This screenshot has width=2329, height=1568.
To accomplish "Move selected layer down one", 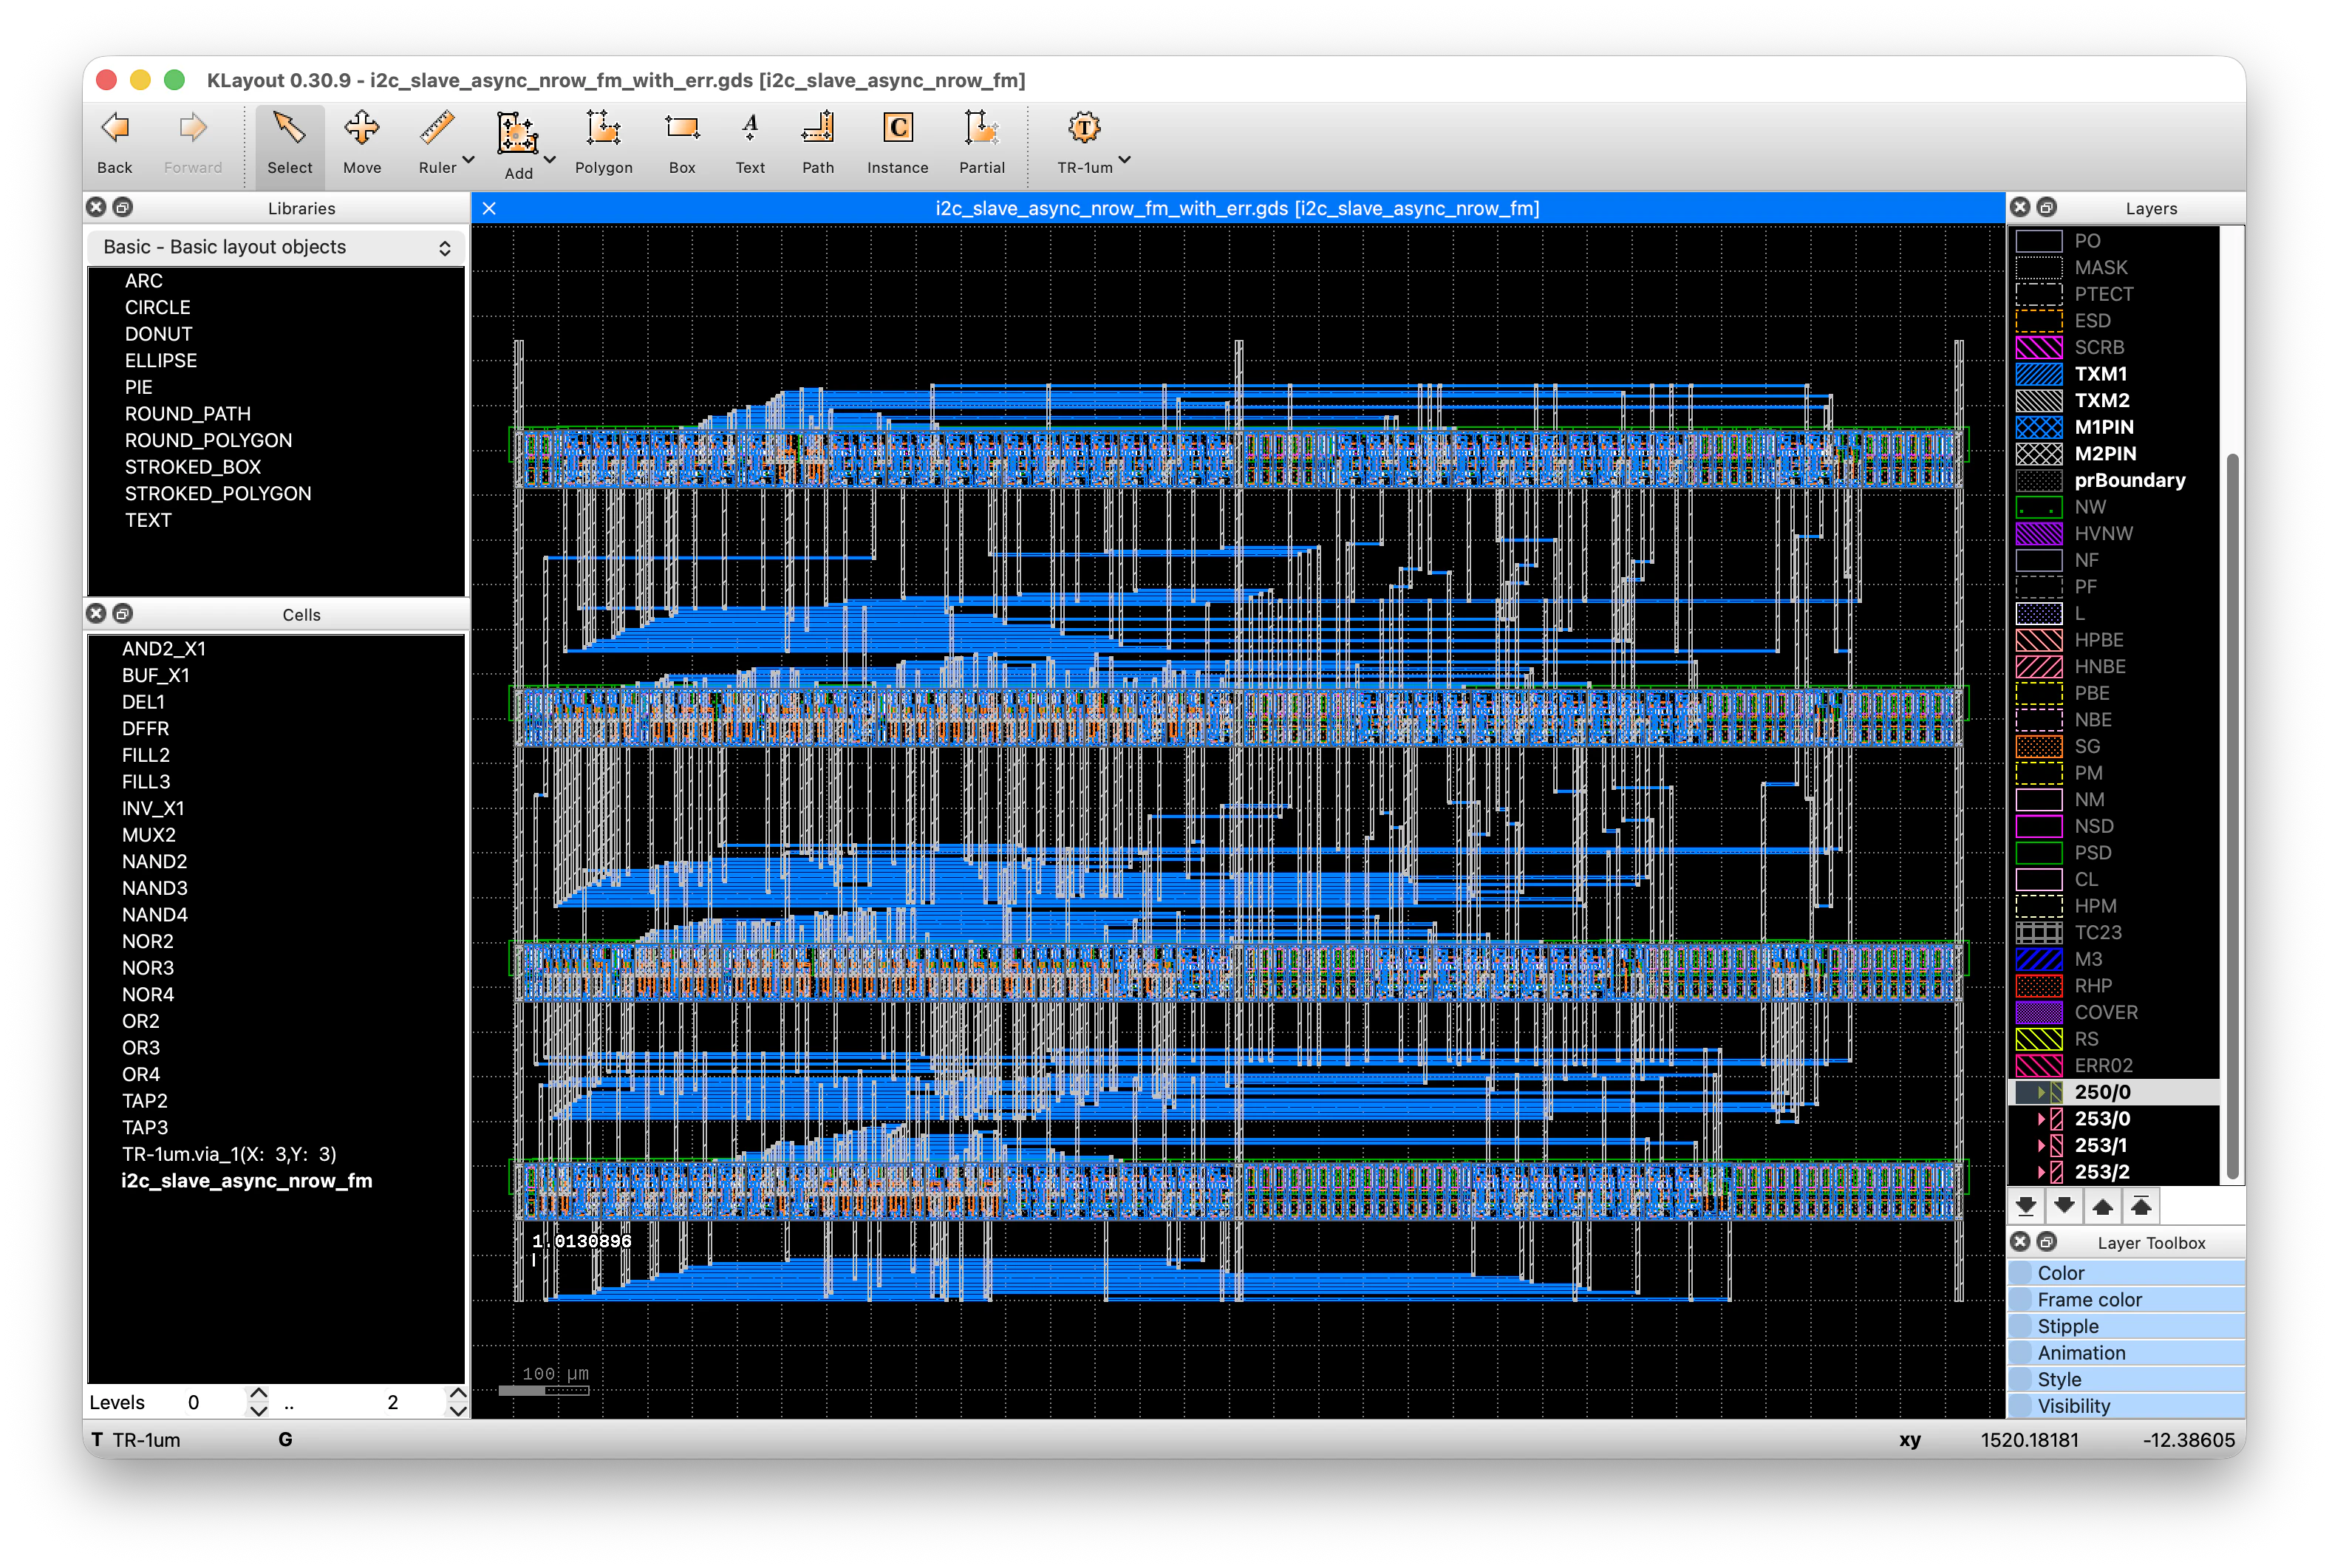I will coord(2064,1206).
